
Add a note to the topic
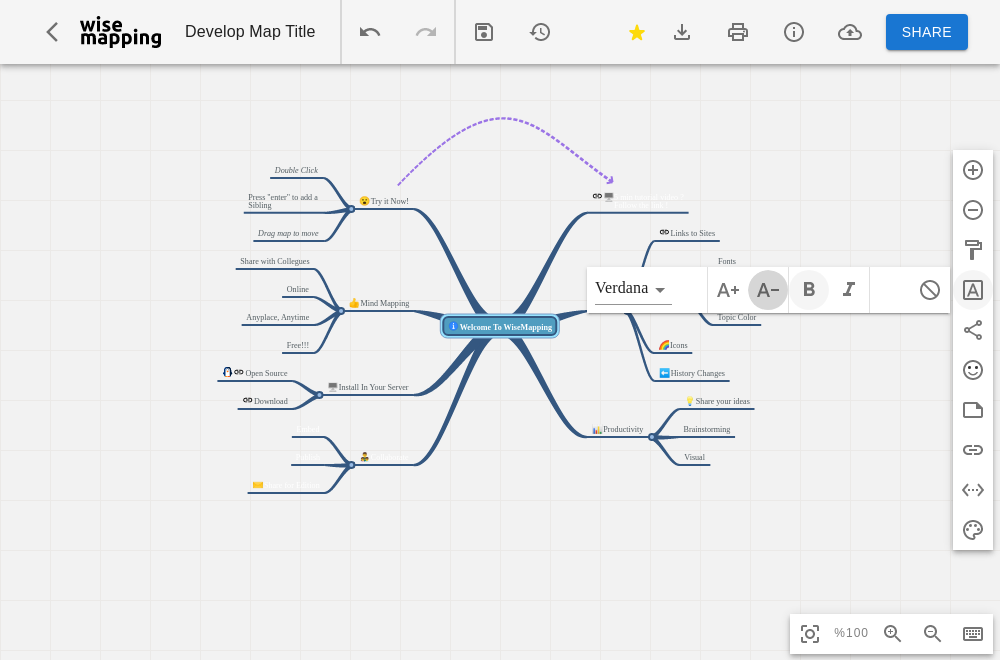973,410
